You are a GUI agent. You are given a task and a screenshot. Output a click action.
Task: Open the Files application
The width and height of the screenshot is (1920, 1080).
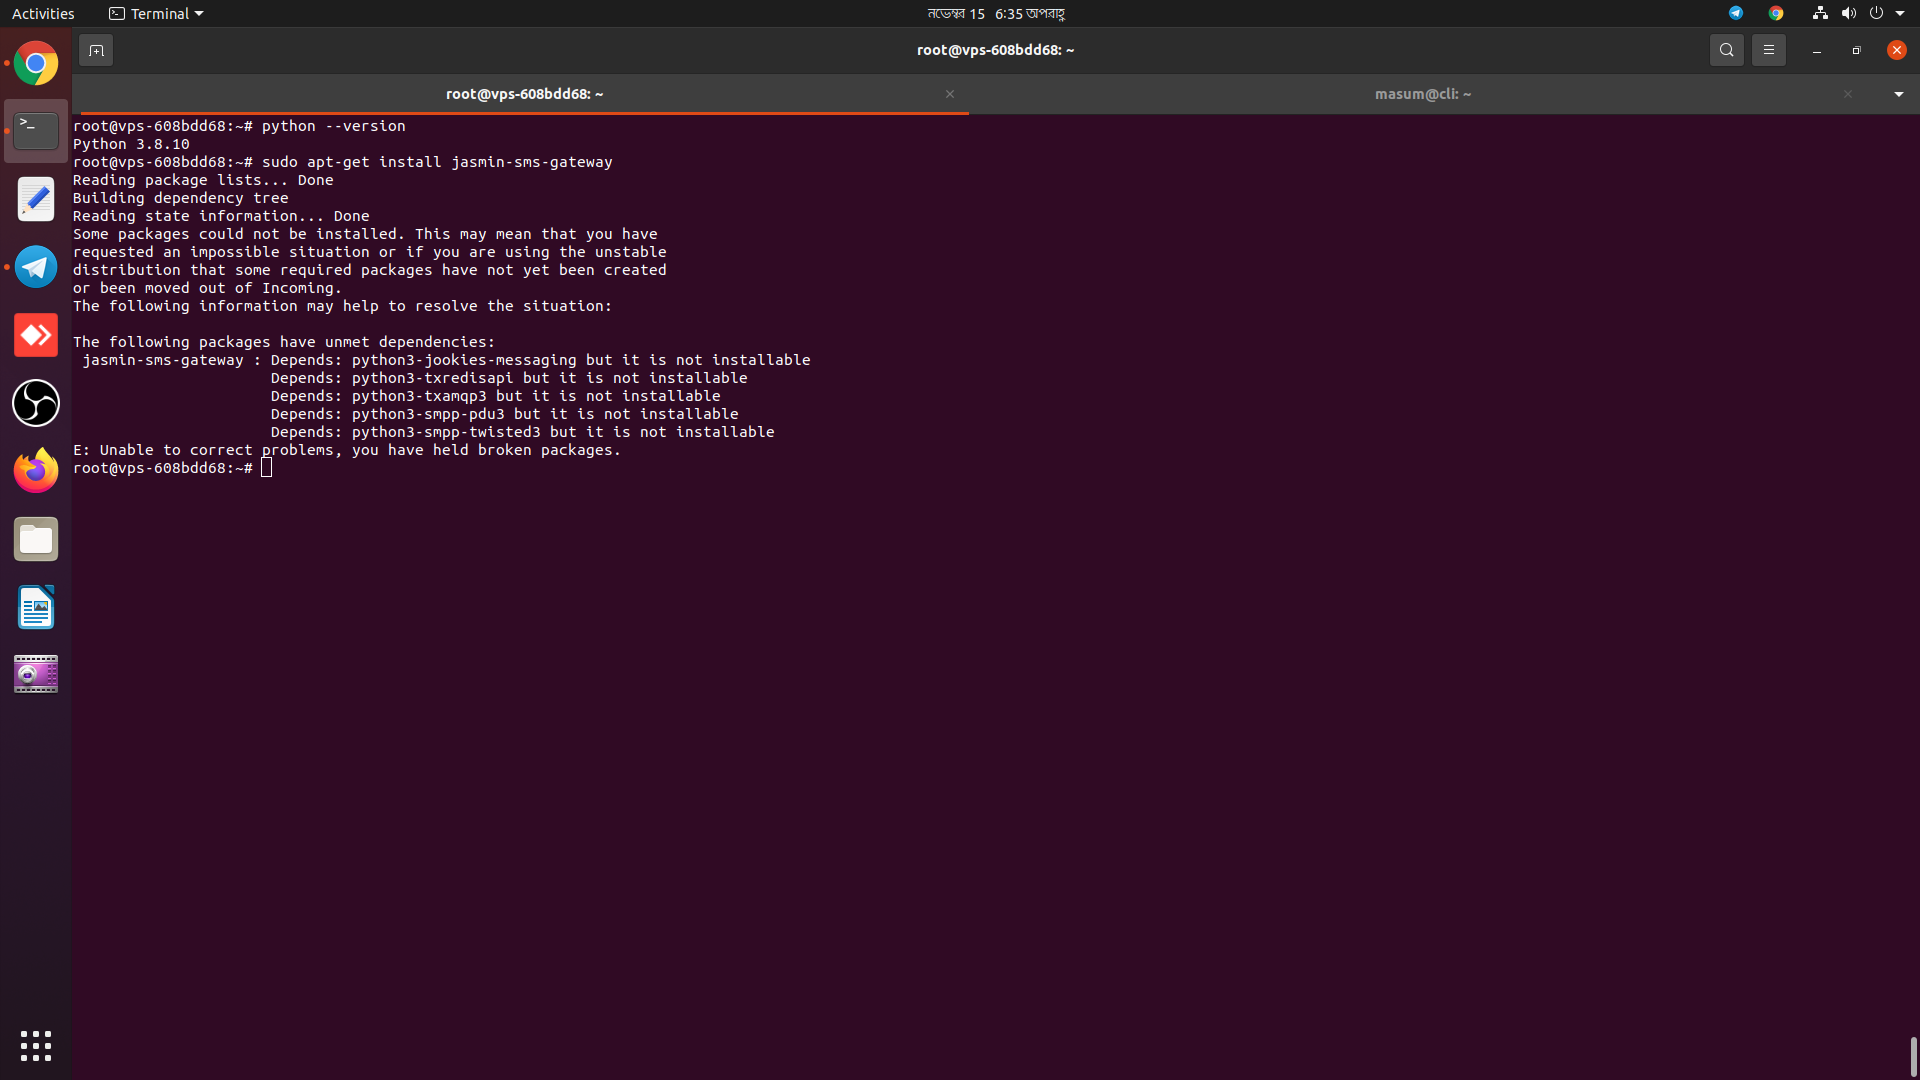point(36,539)
